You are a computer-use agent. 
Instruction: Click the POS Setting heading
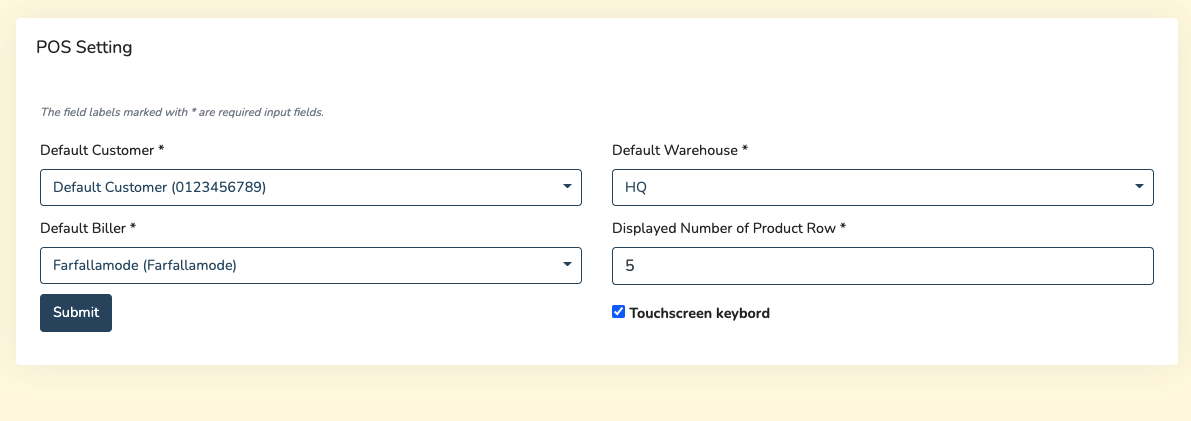point(84,47)
